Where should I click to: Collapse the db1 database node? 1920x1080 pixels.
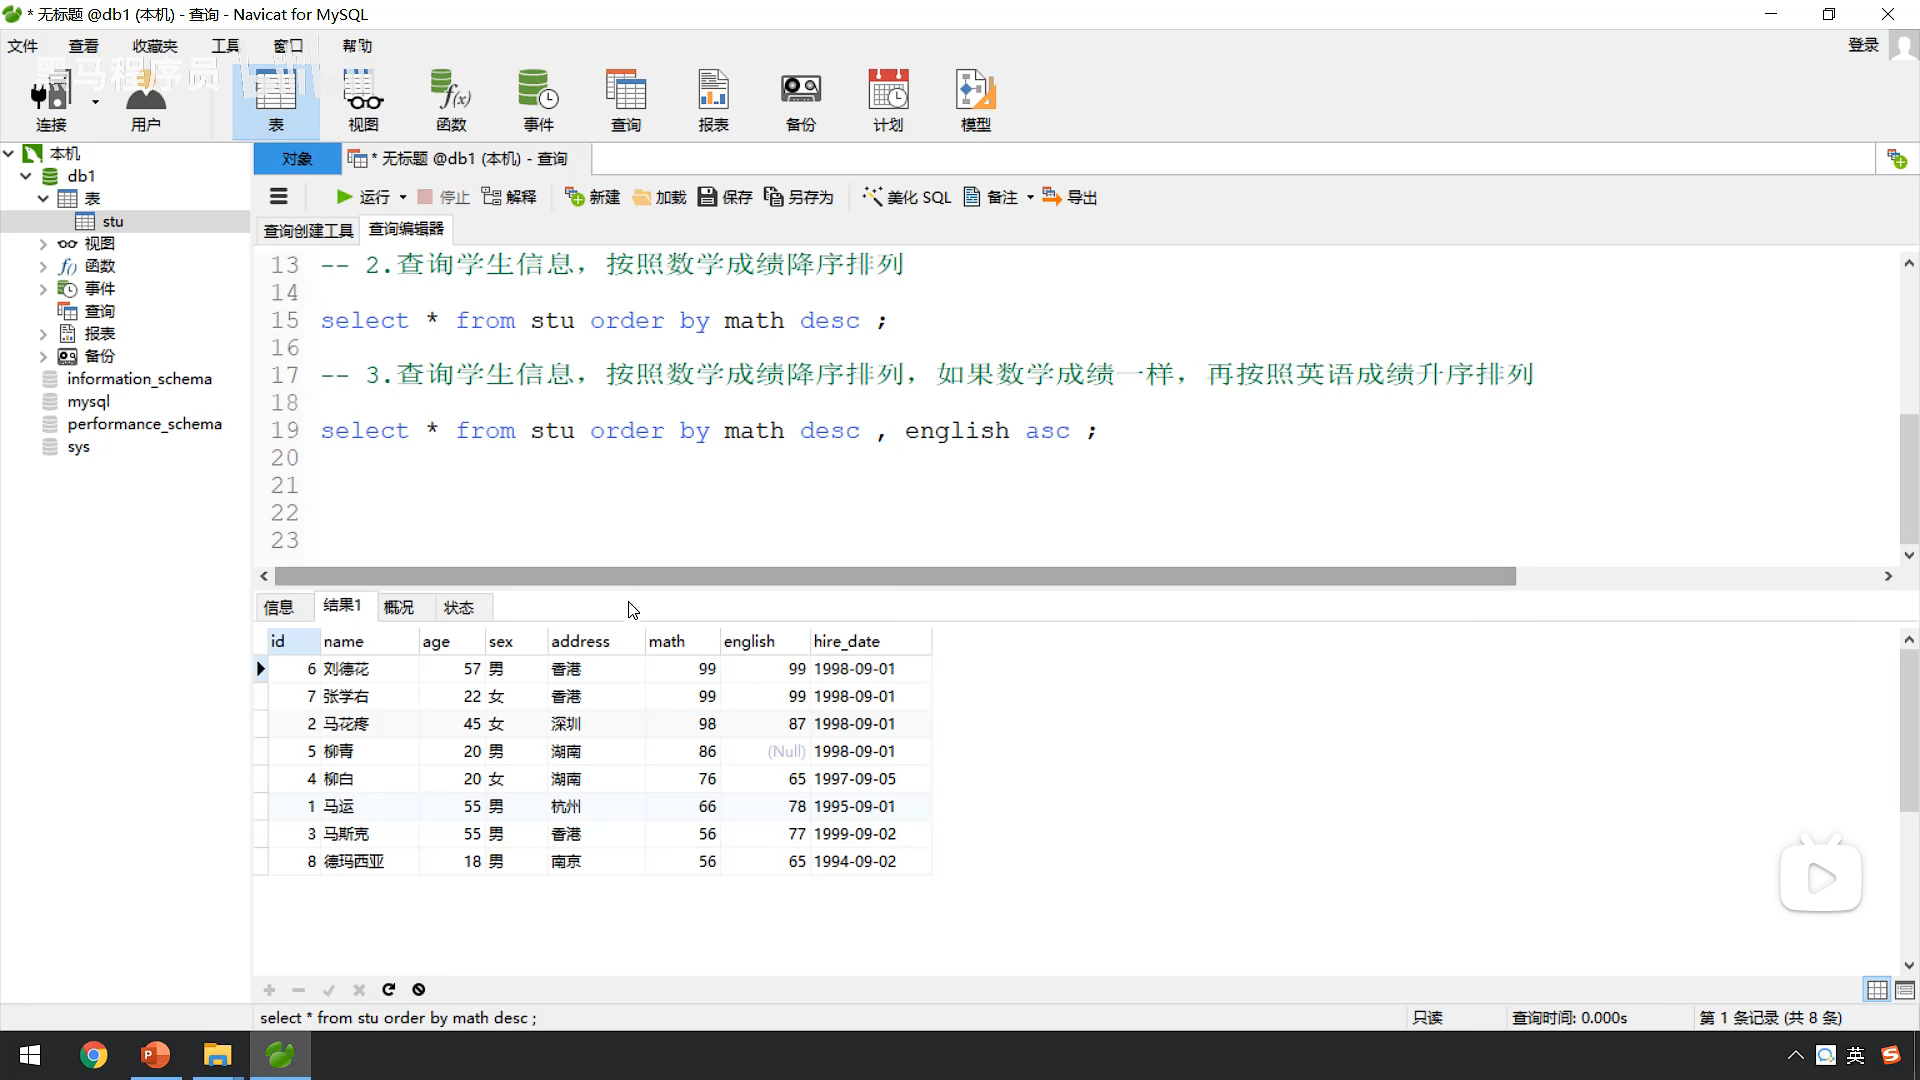26,176
